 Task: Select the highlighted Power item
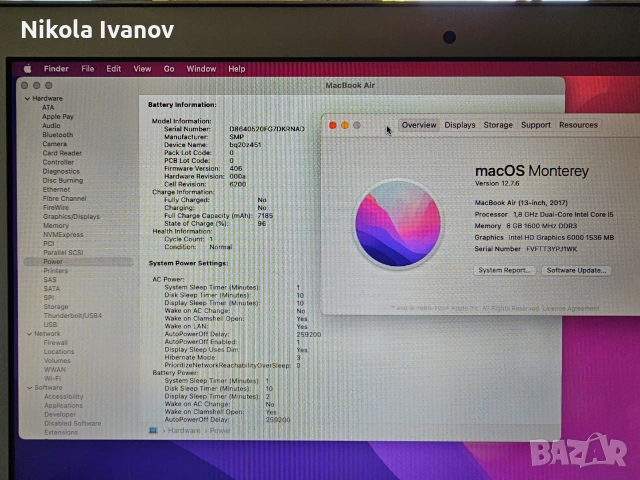(x=78, y=262)
